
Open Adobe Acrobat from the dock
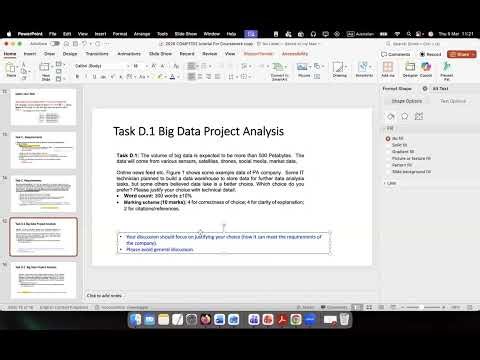tap(282, 320)
